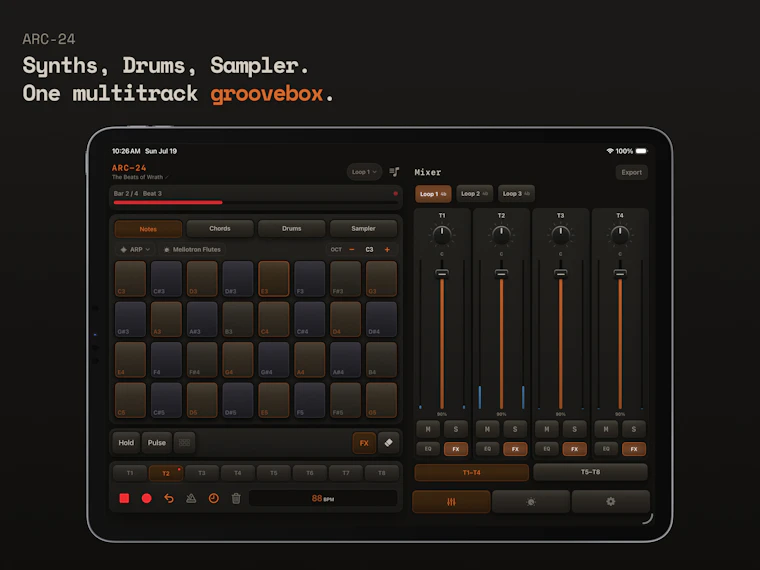Click the Mellotron Flutes instrument icon
Viewport: 760px width, 570px height.
point(167,250)
